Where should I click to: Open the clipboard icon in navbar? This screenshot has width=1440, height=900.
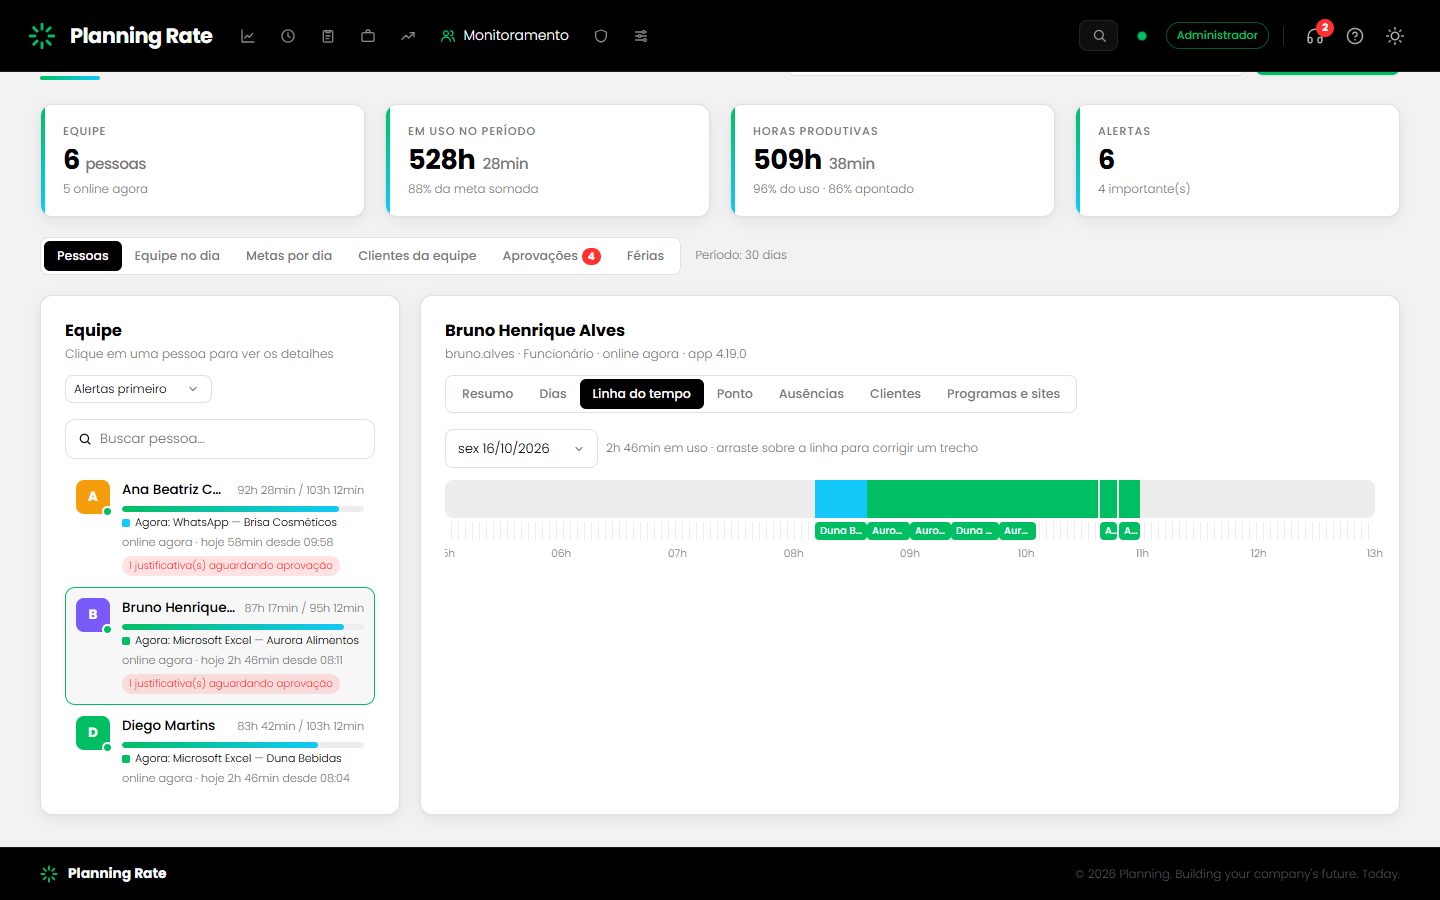(x=328, y=36)
